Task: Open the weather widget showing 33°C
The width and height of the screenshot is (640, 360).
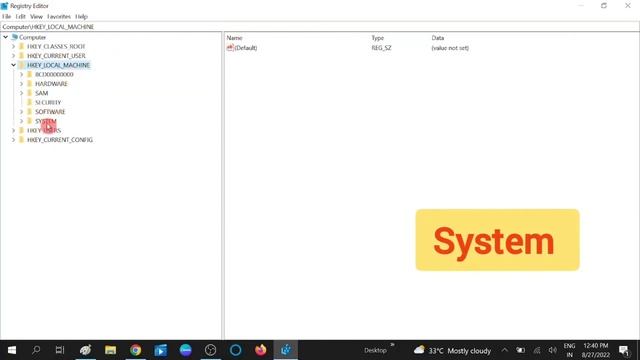Action: pos(452,351)
